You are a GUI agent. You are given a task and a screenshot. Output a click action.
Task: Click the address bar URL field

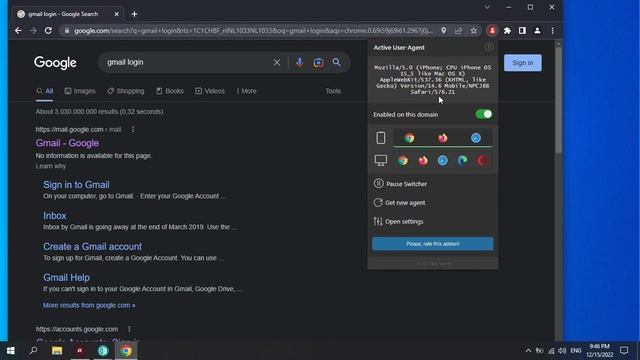point(253,31)
